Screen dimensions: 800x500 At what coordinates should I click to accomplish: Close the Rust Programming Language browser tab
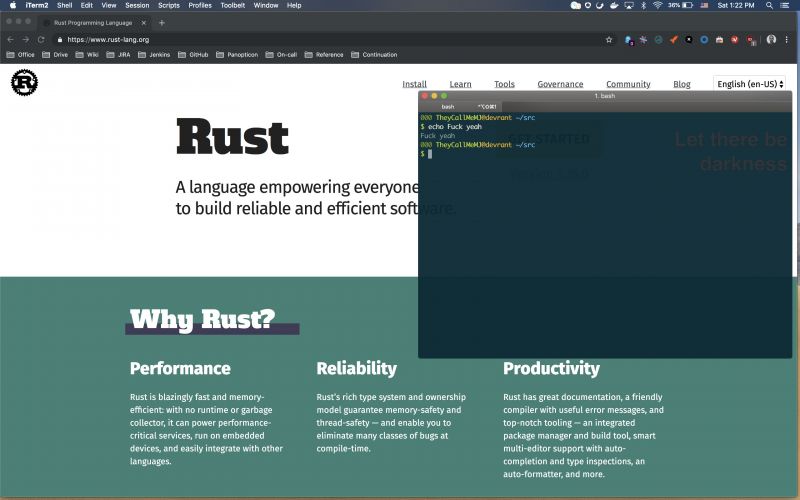coord(144,22)
